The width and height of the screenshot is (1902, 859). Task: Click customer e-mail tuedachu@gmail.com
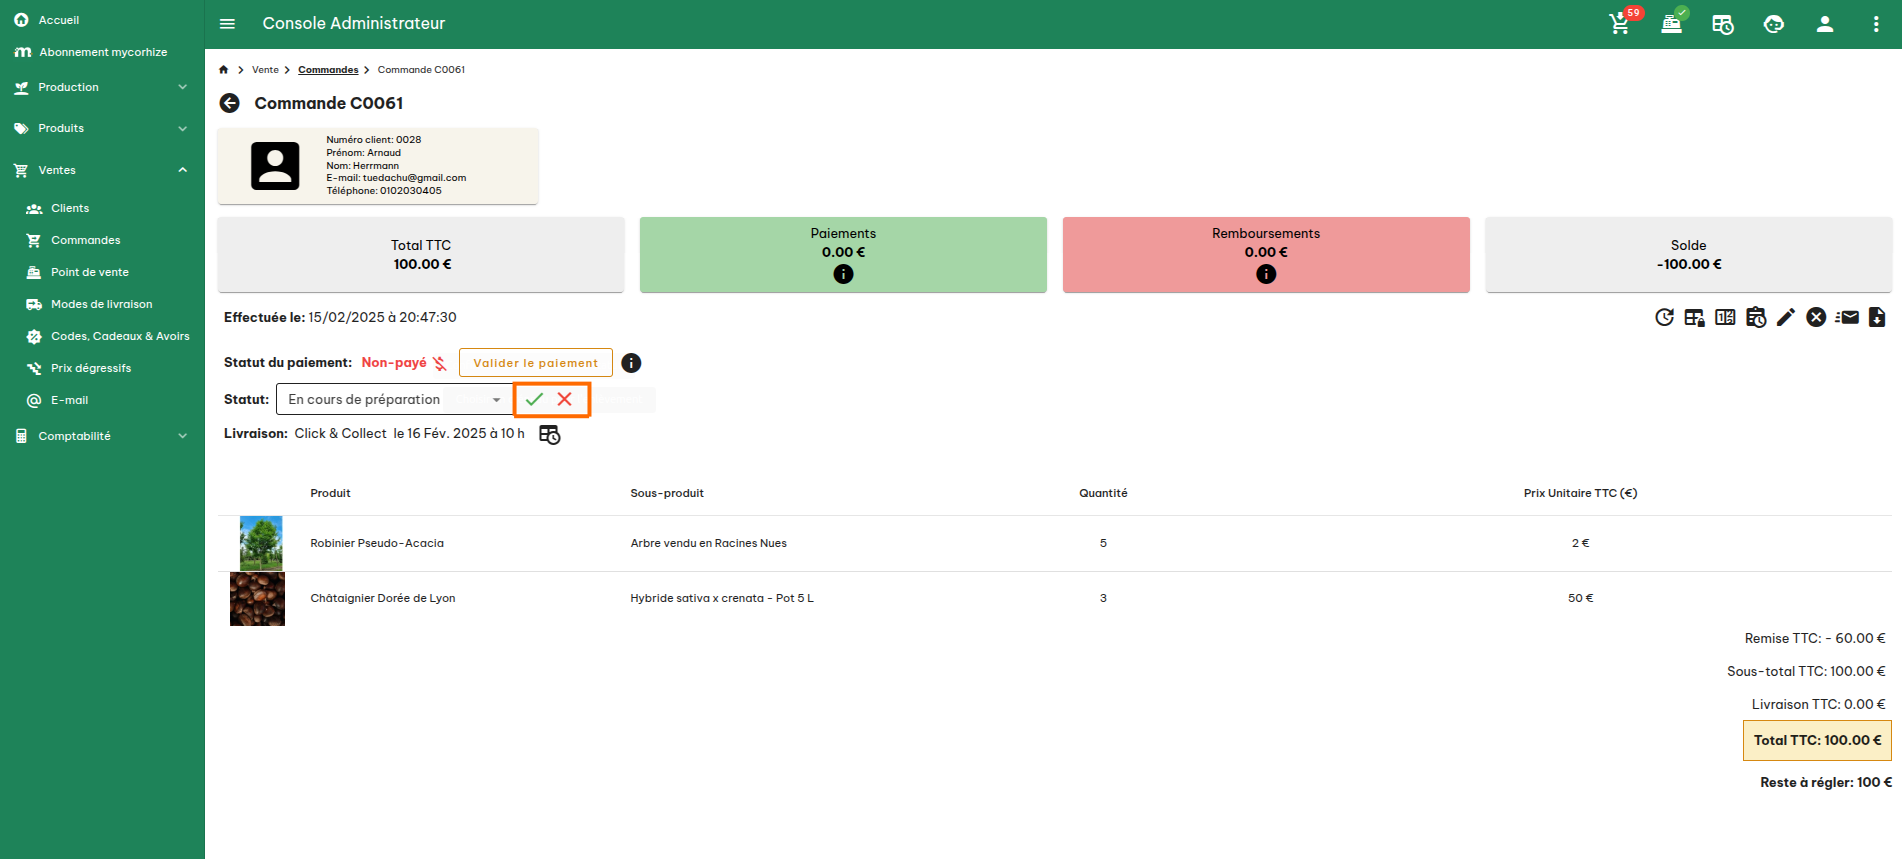click(x=414, y=178)
